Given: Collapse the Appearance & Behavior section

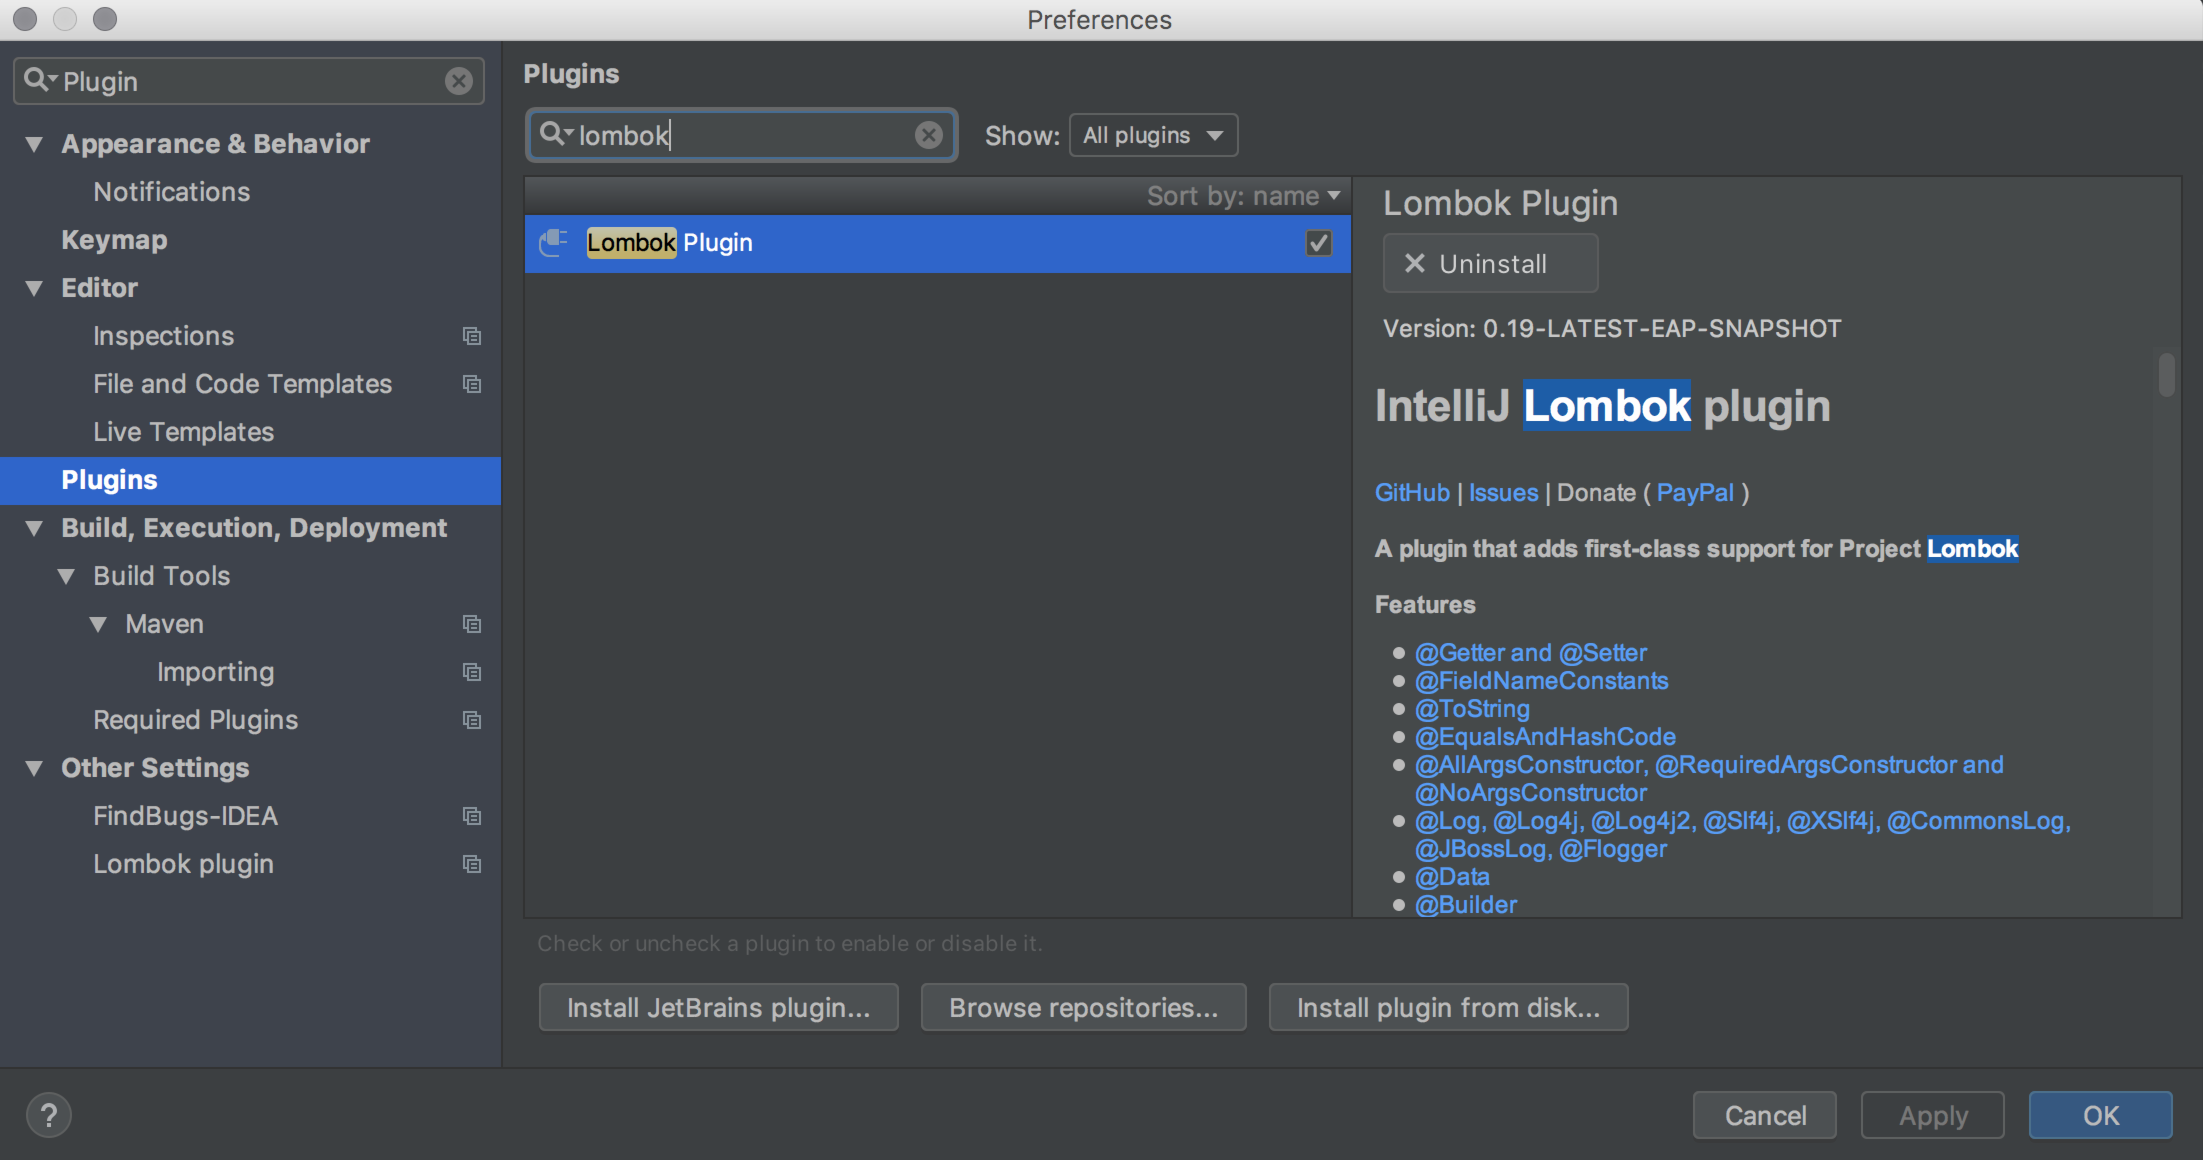Looking at the screenshot, I should (x=34, y=144).
